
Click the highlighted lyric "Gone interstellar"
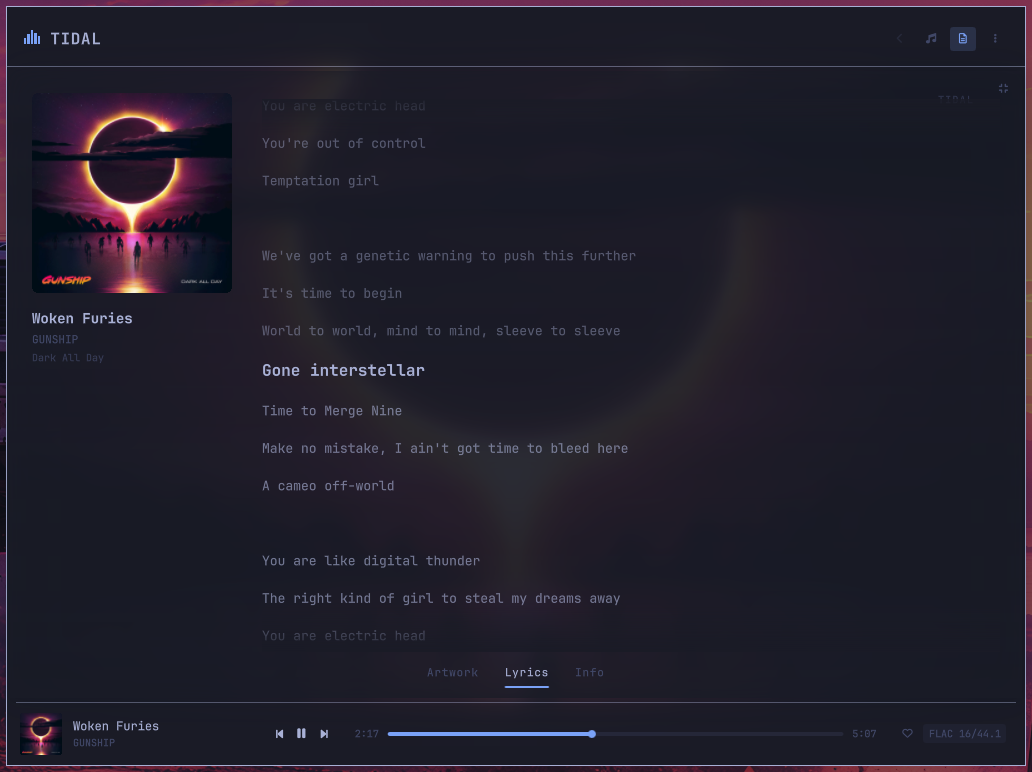click(344, 371)
